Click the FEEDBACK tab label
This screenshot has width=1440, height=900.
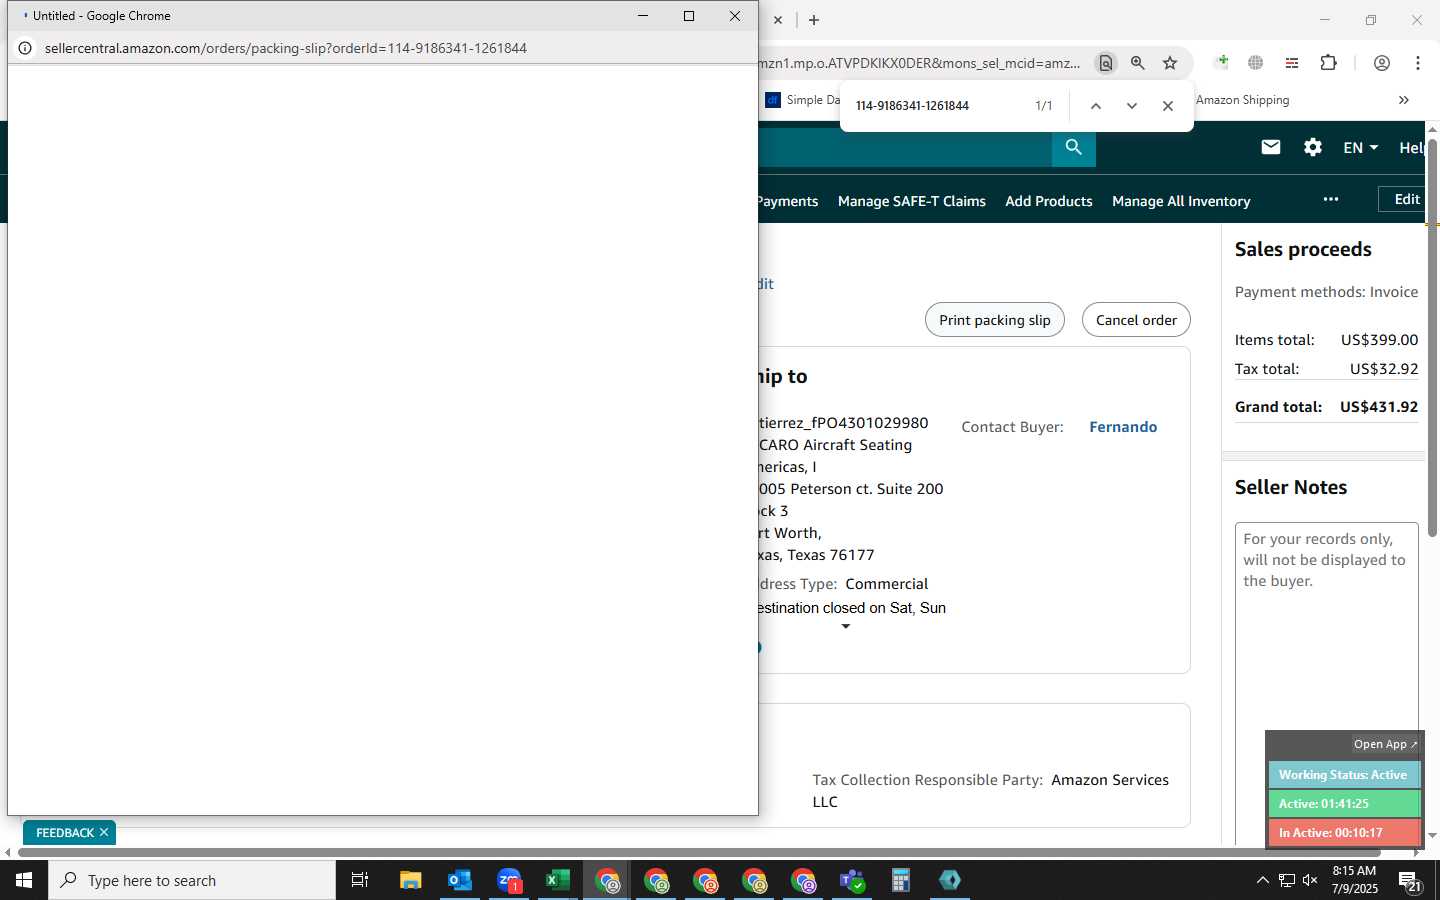(x=65, y=833)
